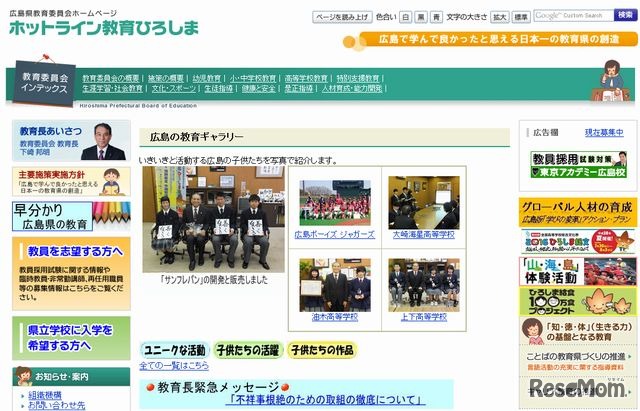Click the 大崎海星高等学校 text link
The image size is (640, 411).
click(x=424, y=235)
